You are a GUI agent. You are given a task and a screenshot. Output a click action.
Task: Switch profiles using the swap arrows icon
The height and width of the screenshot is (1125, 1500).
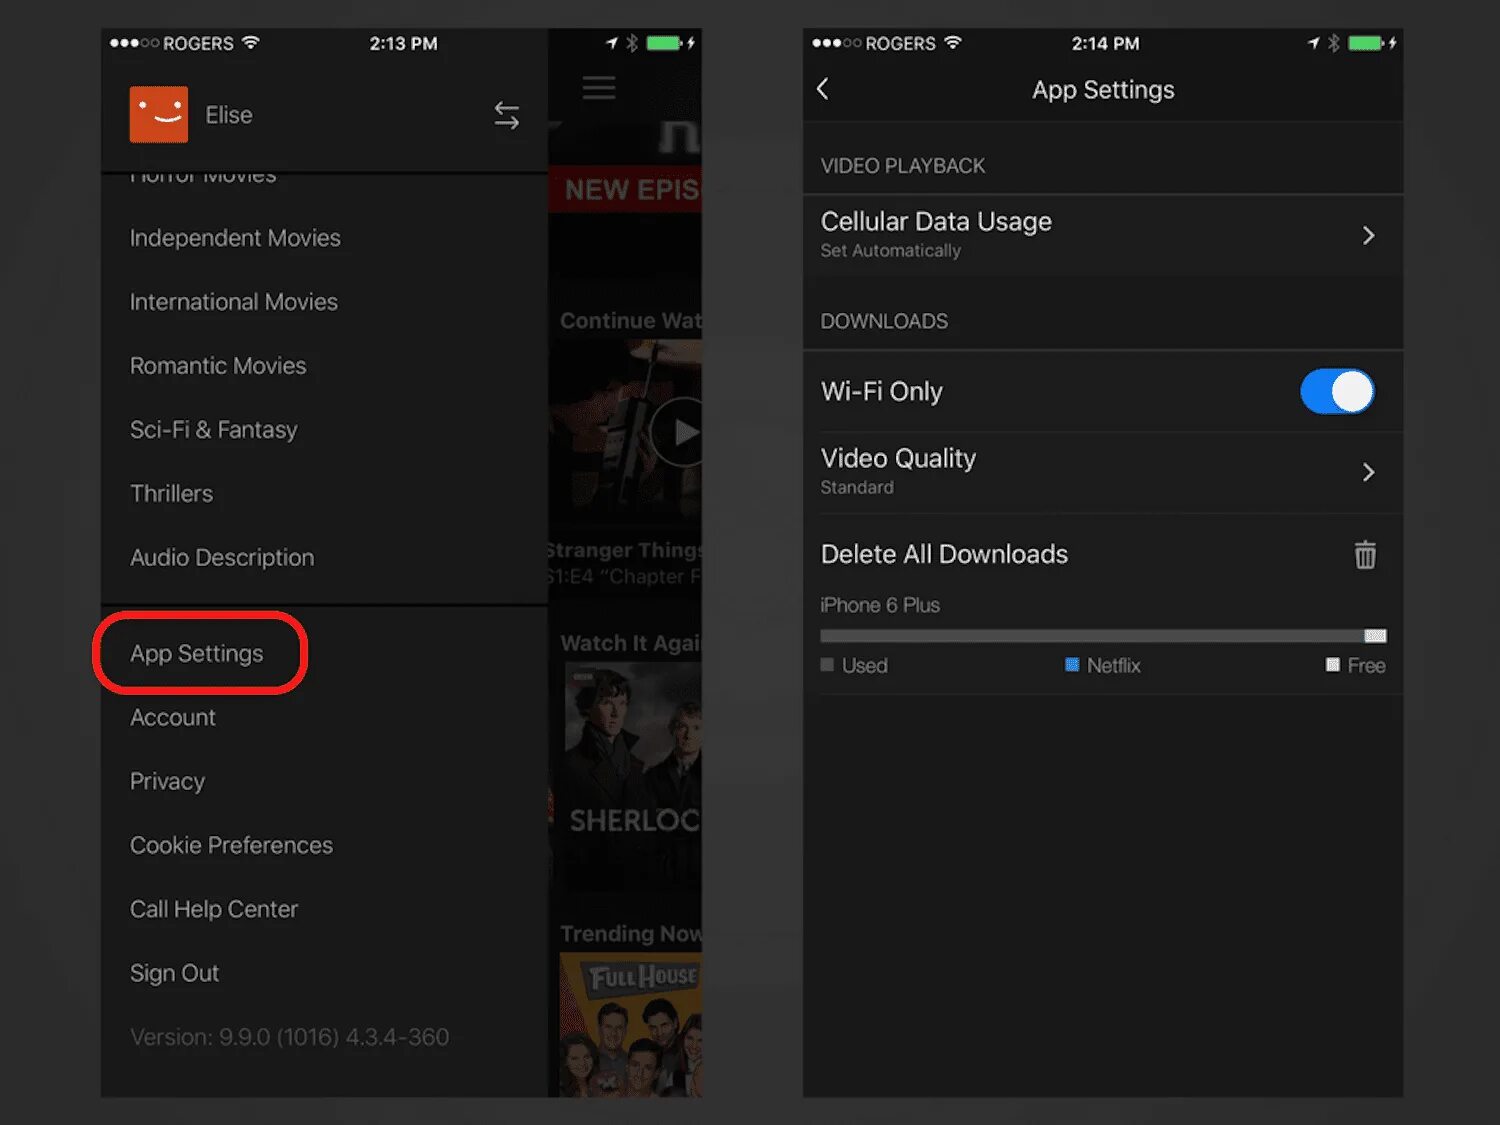[507, 116]
